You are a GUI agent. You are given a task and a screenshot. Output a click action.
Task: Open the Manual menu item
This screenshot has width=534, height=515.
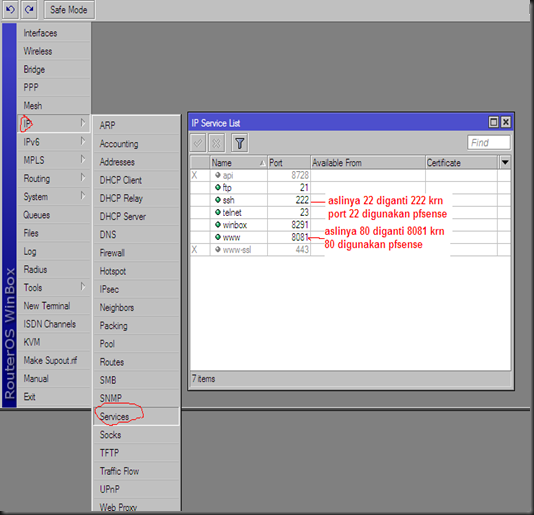point(54,379)
